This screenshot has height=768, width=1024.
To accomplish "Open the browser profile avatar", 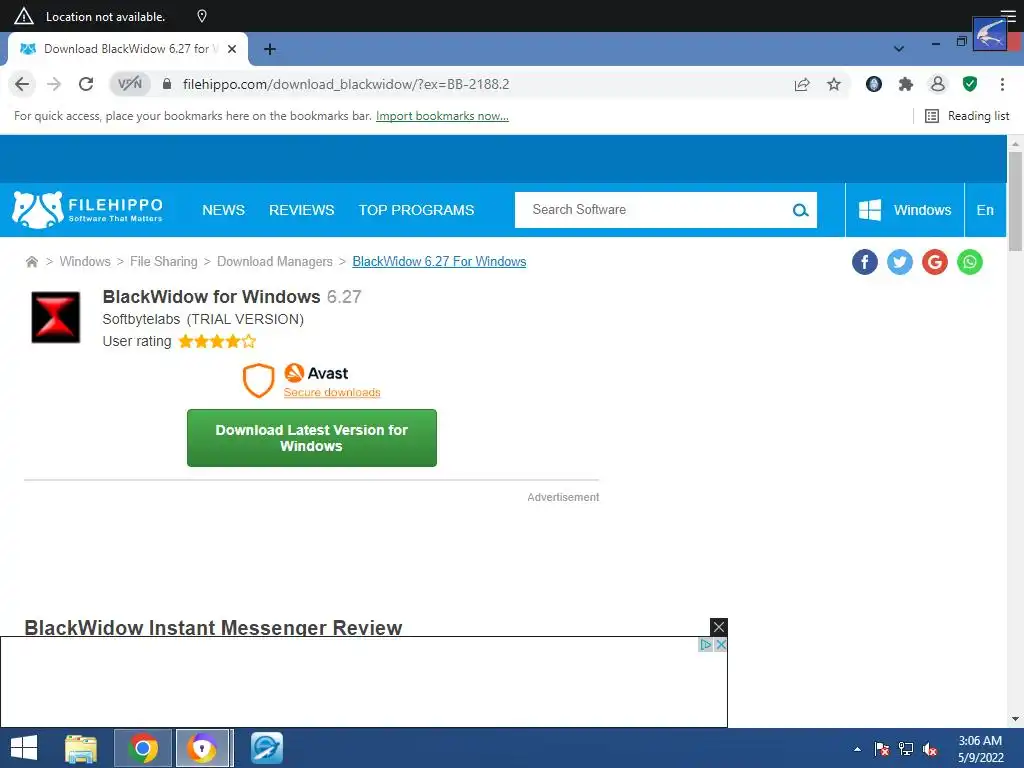I will tap(938, 84).
